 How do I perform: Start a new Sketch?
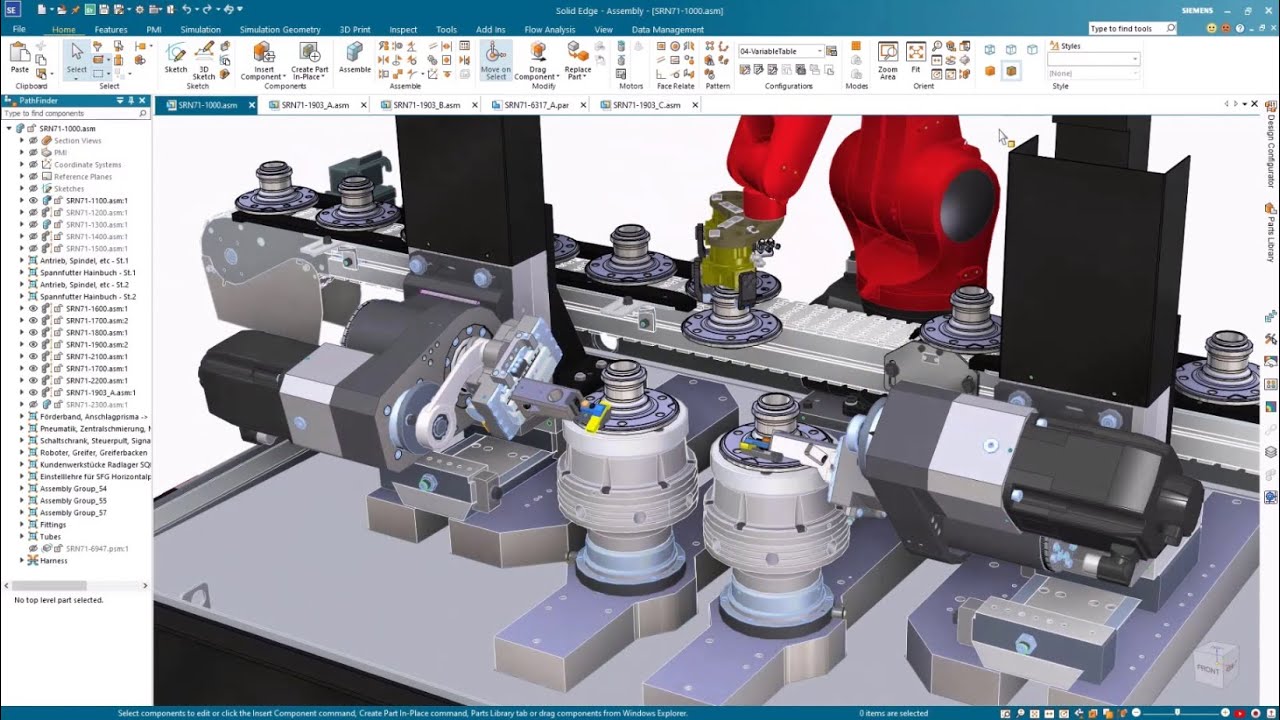175,58
